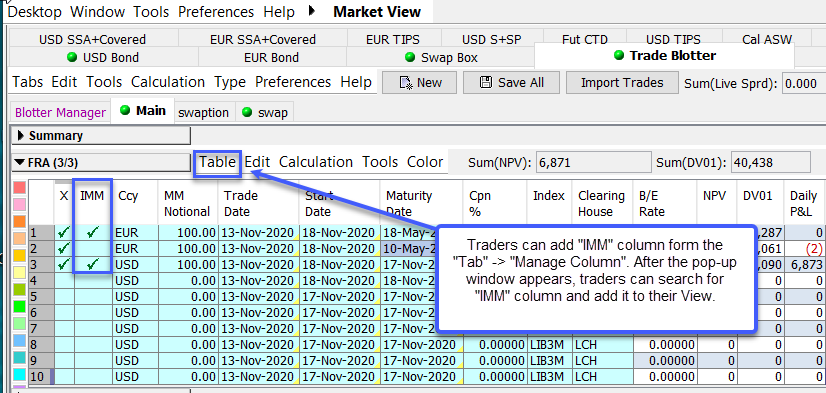Image resolution: width=826 pixels, height=393 pixels.
Task: Switch to the USD SSA+Covered tab
Action: (92, 40)
